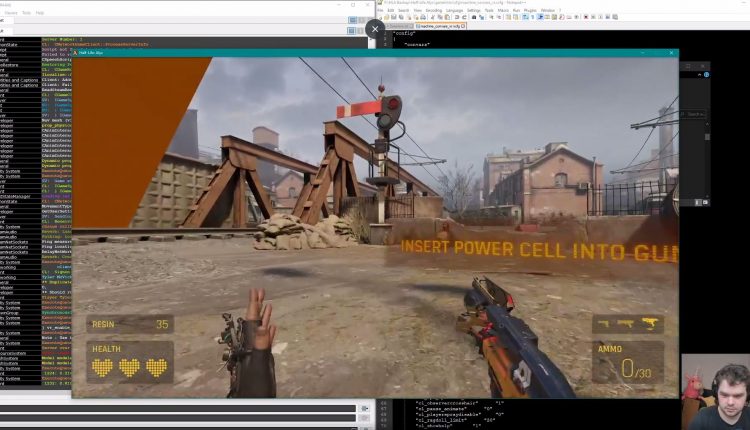Screen dimensions: 750x430
Task: Click the HEALTH hearts panel in game HUD
Action: (130, 362)
